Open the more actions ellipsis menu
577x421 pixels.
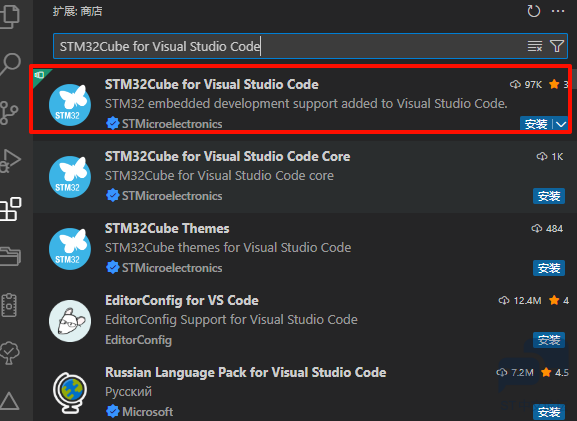click(x=558, y=11)
